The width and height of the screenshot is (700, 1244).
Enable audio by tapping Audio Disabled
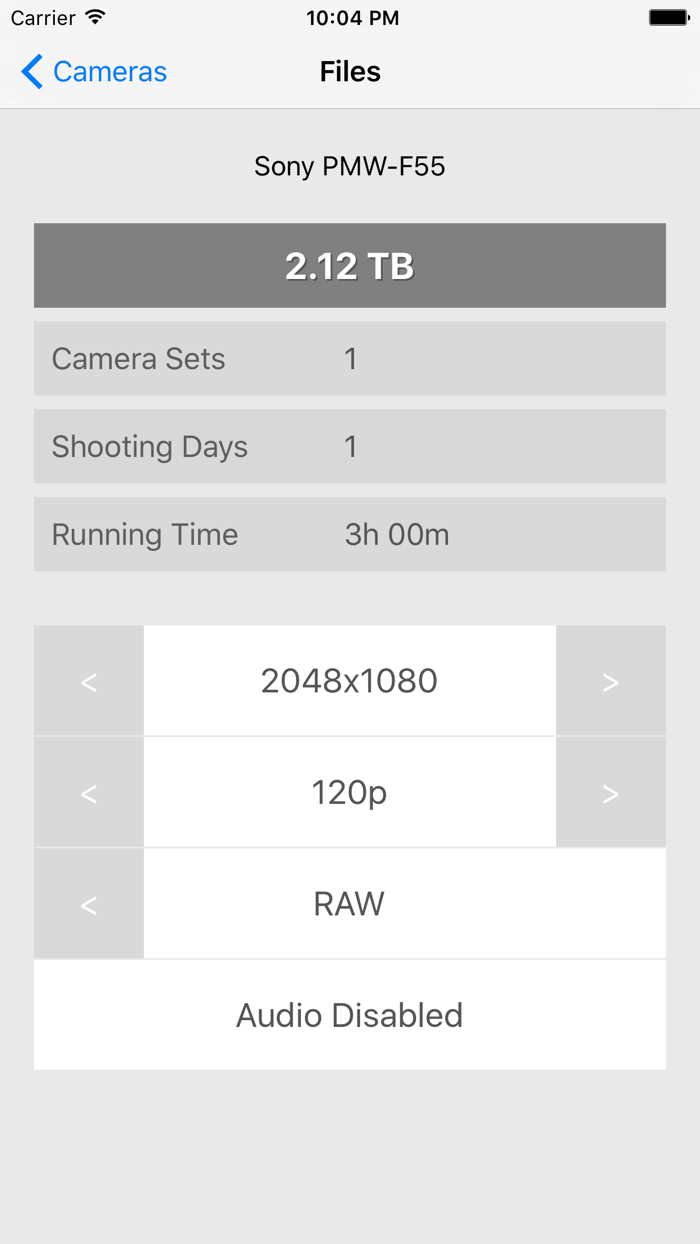pos(349,1014)
